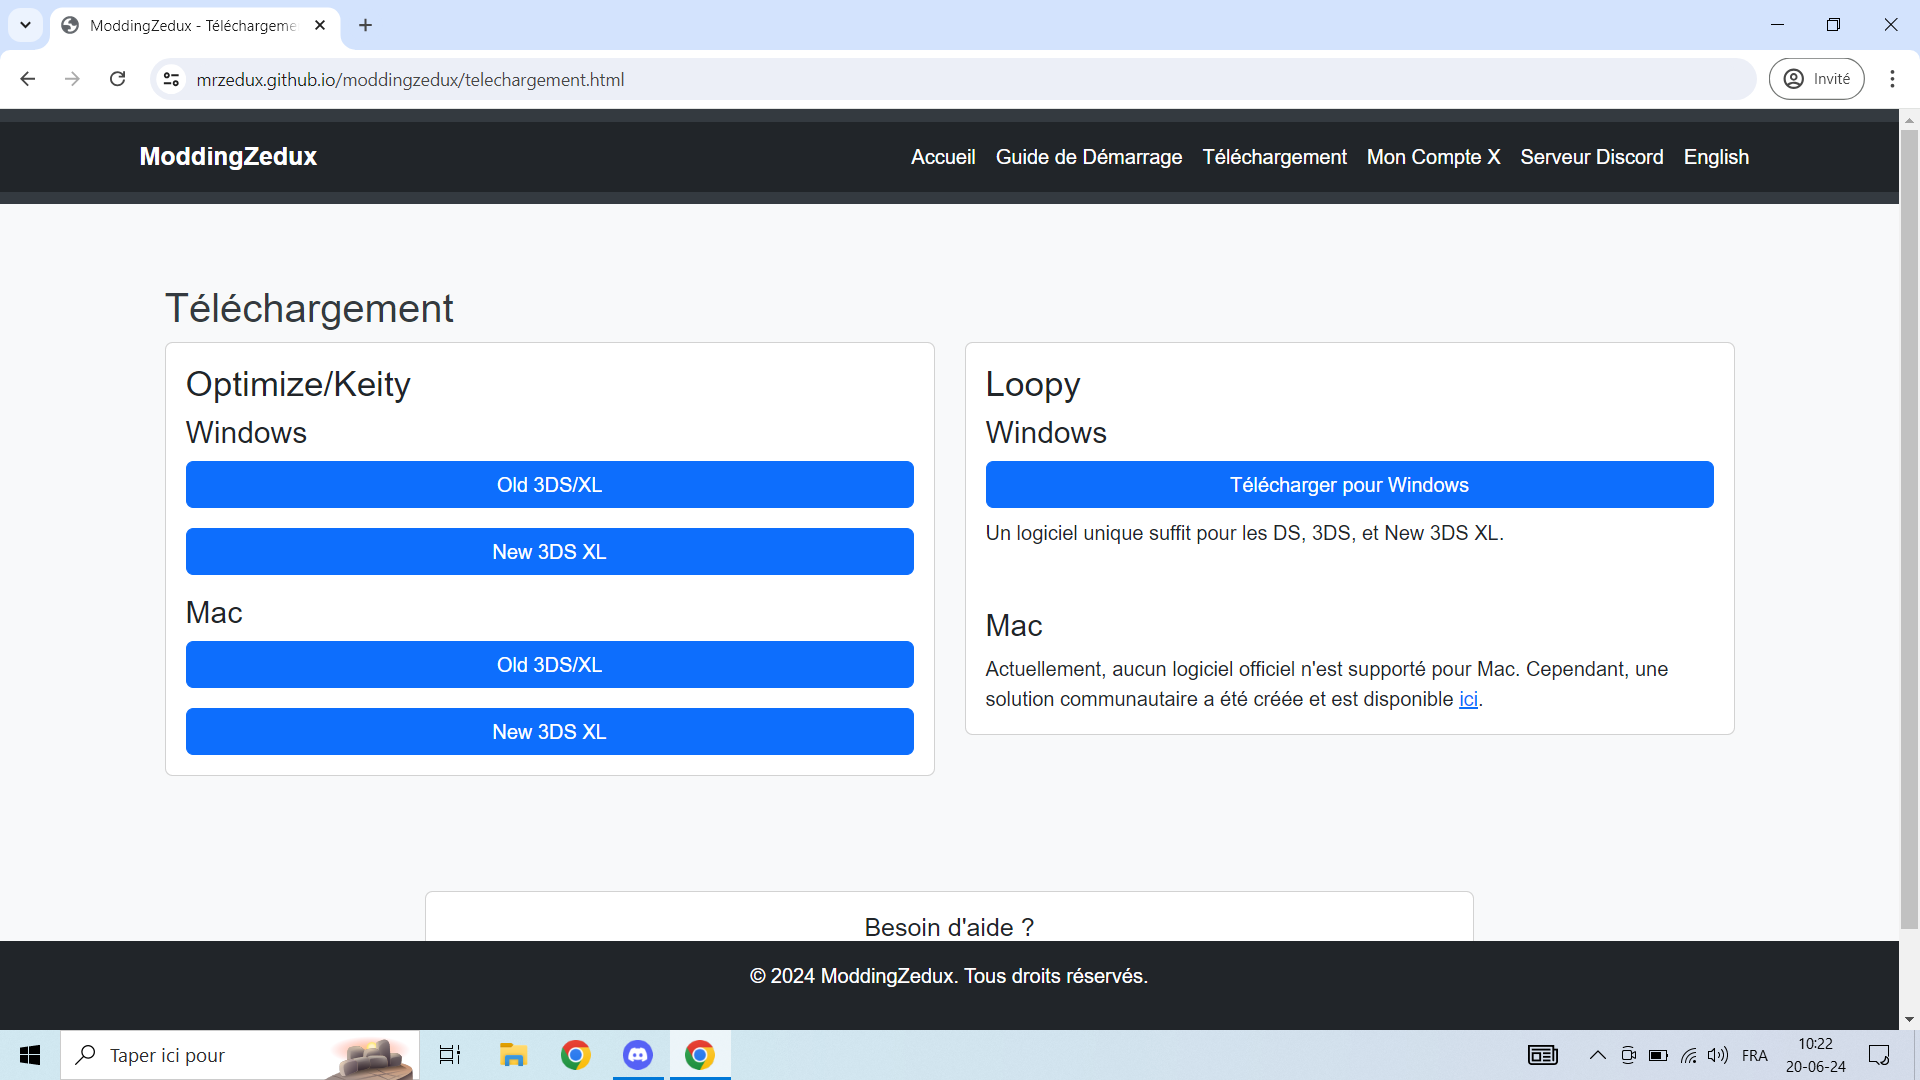The image size is (1920, 1080).
Task: Go back to the previous page
Action: [x=27, y=79]
